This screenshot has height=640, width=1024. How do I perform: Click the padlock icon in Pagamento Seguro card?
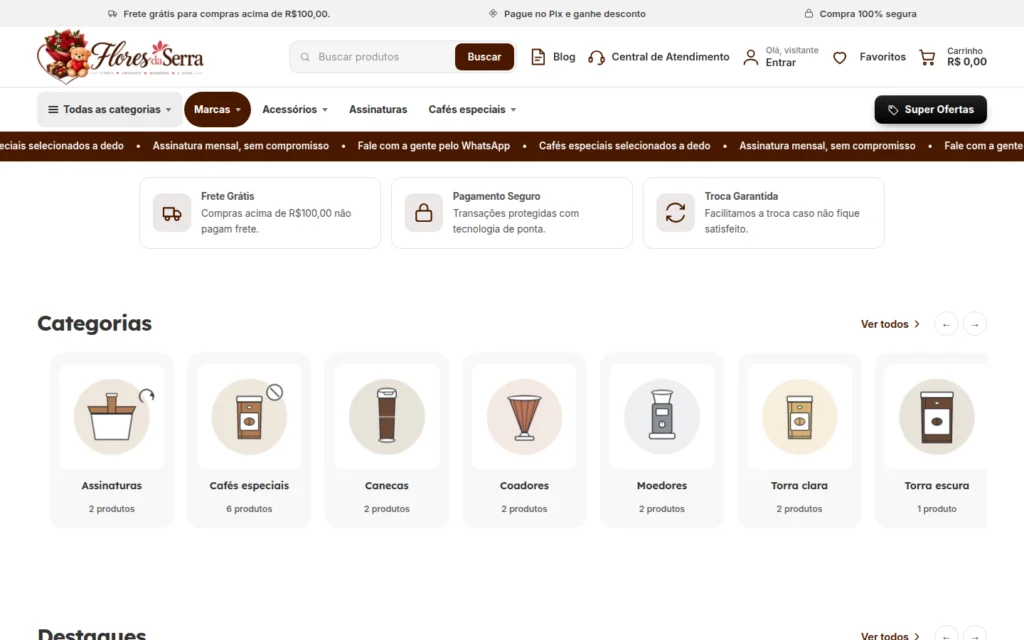click(424, 213)
